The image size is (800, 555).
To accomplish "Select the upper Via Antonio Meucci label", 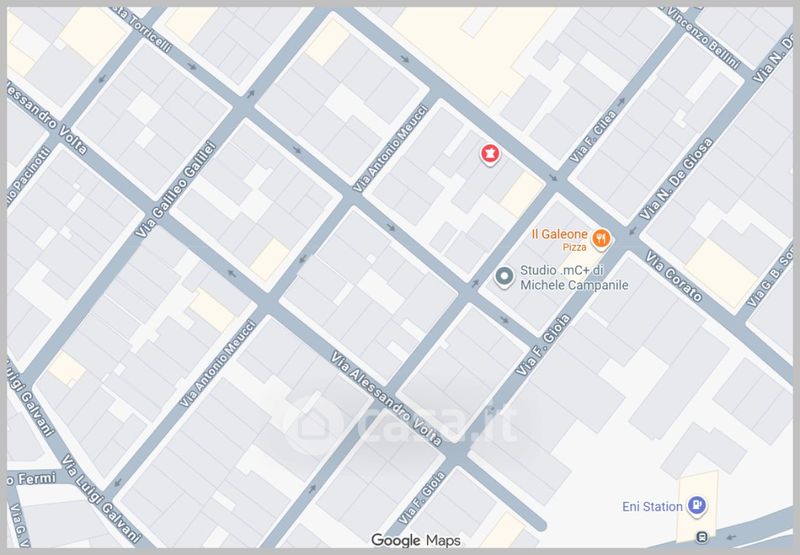I will (390, 148).
